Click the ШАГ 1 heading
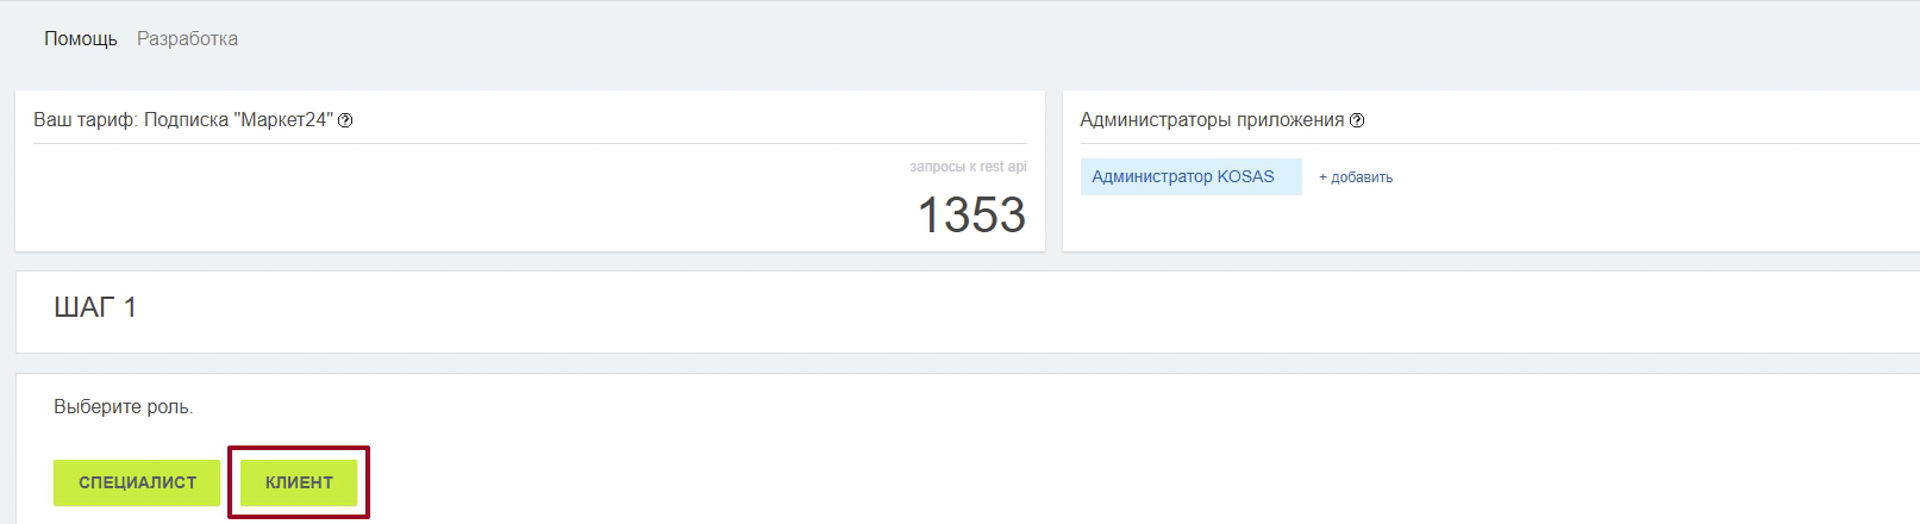This screenshot has width=1920, height=524. point(95,307)
